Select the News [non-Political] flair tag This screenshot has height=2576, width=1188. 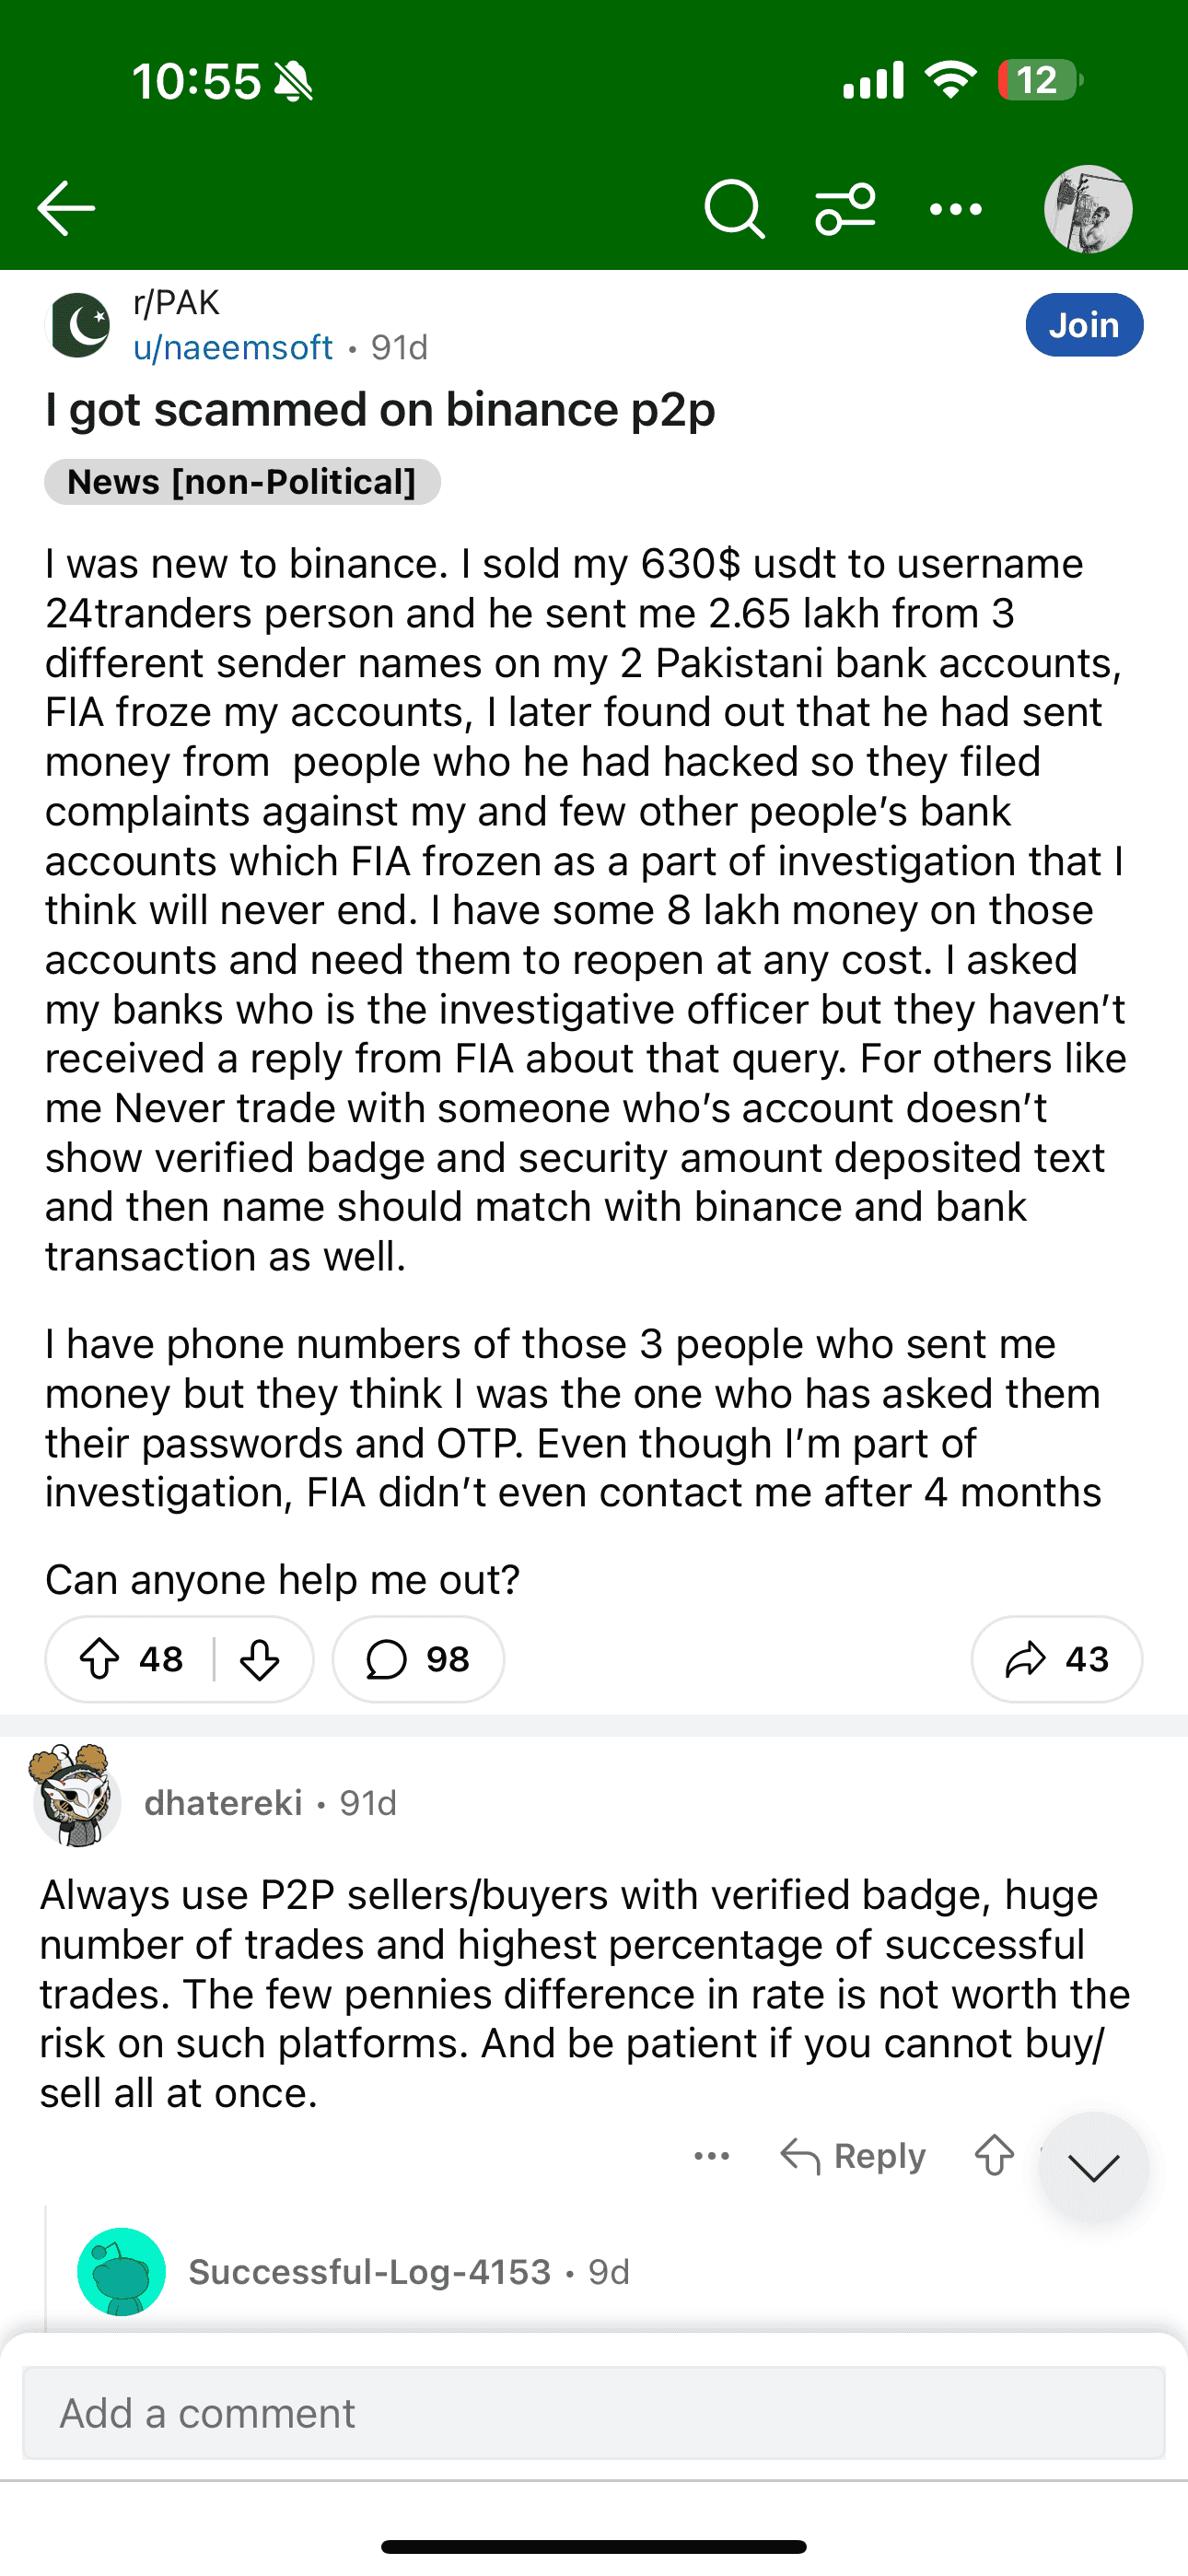tap(242, 482)
